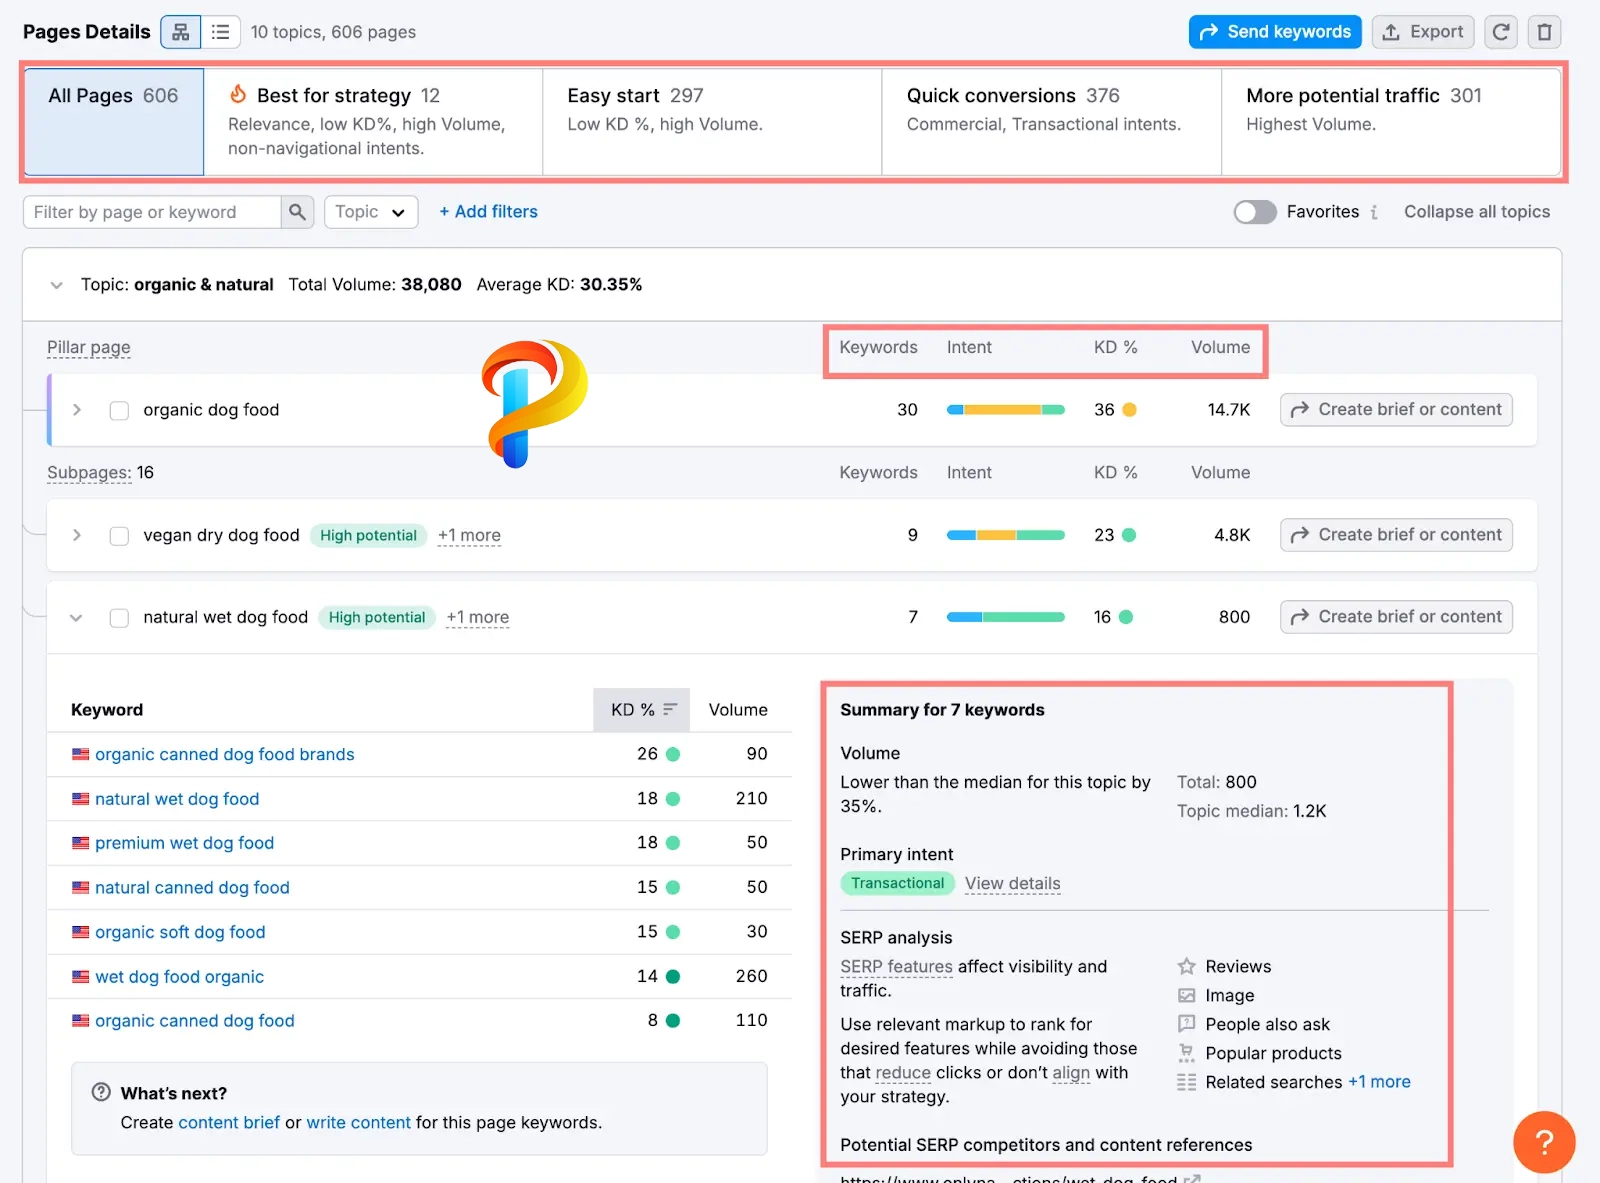Click the search magnifier icon
Viewport: 1600px width, 1183px height.
[x=297, y=212]
